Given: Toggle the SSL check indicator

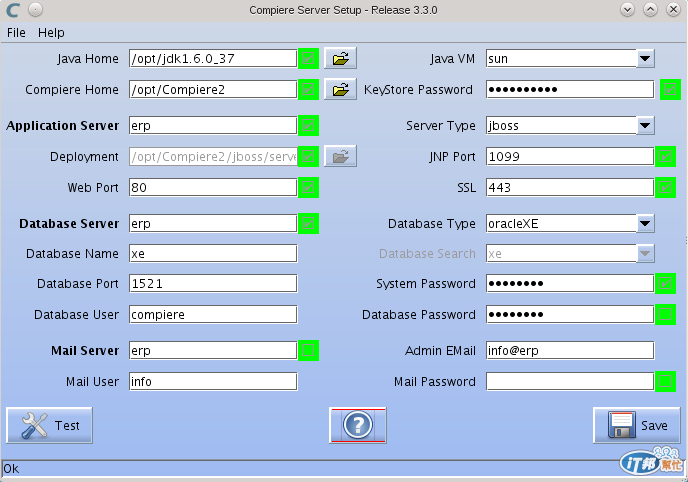Looking at the screenshot, I should [x=665, y=187].
